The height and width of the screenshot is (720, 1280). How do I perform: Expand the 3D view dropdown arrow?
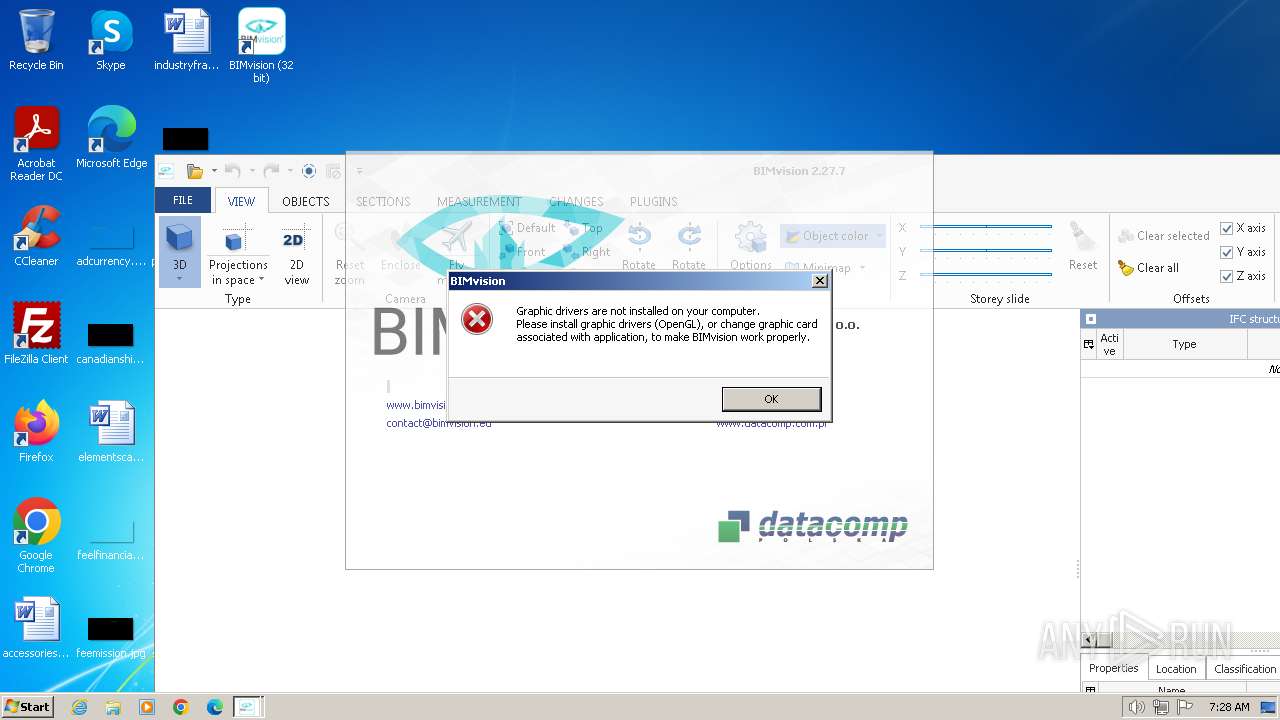pos(179,279)
